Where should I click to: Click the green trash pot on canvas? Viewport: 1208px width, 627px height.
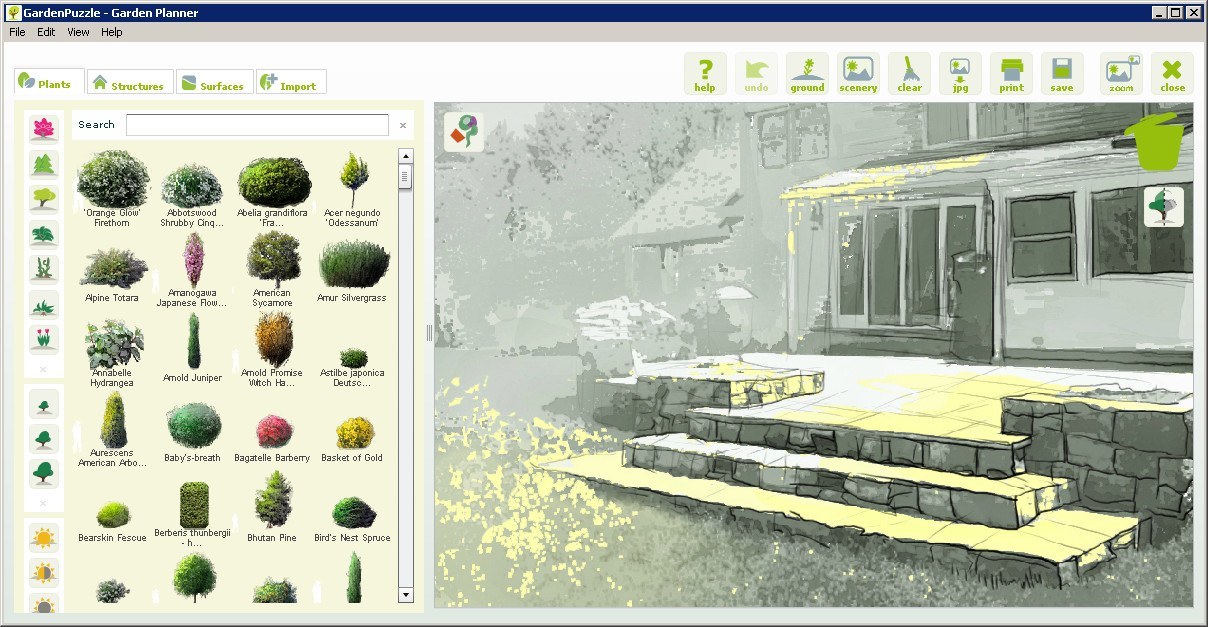1156,142
